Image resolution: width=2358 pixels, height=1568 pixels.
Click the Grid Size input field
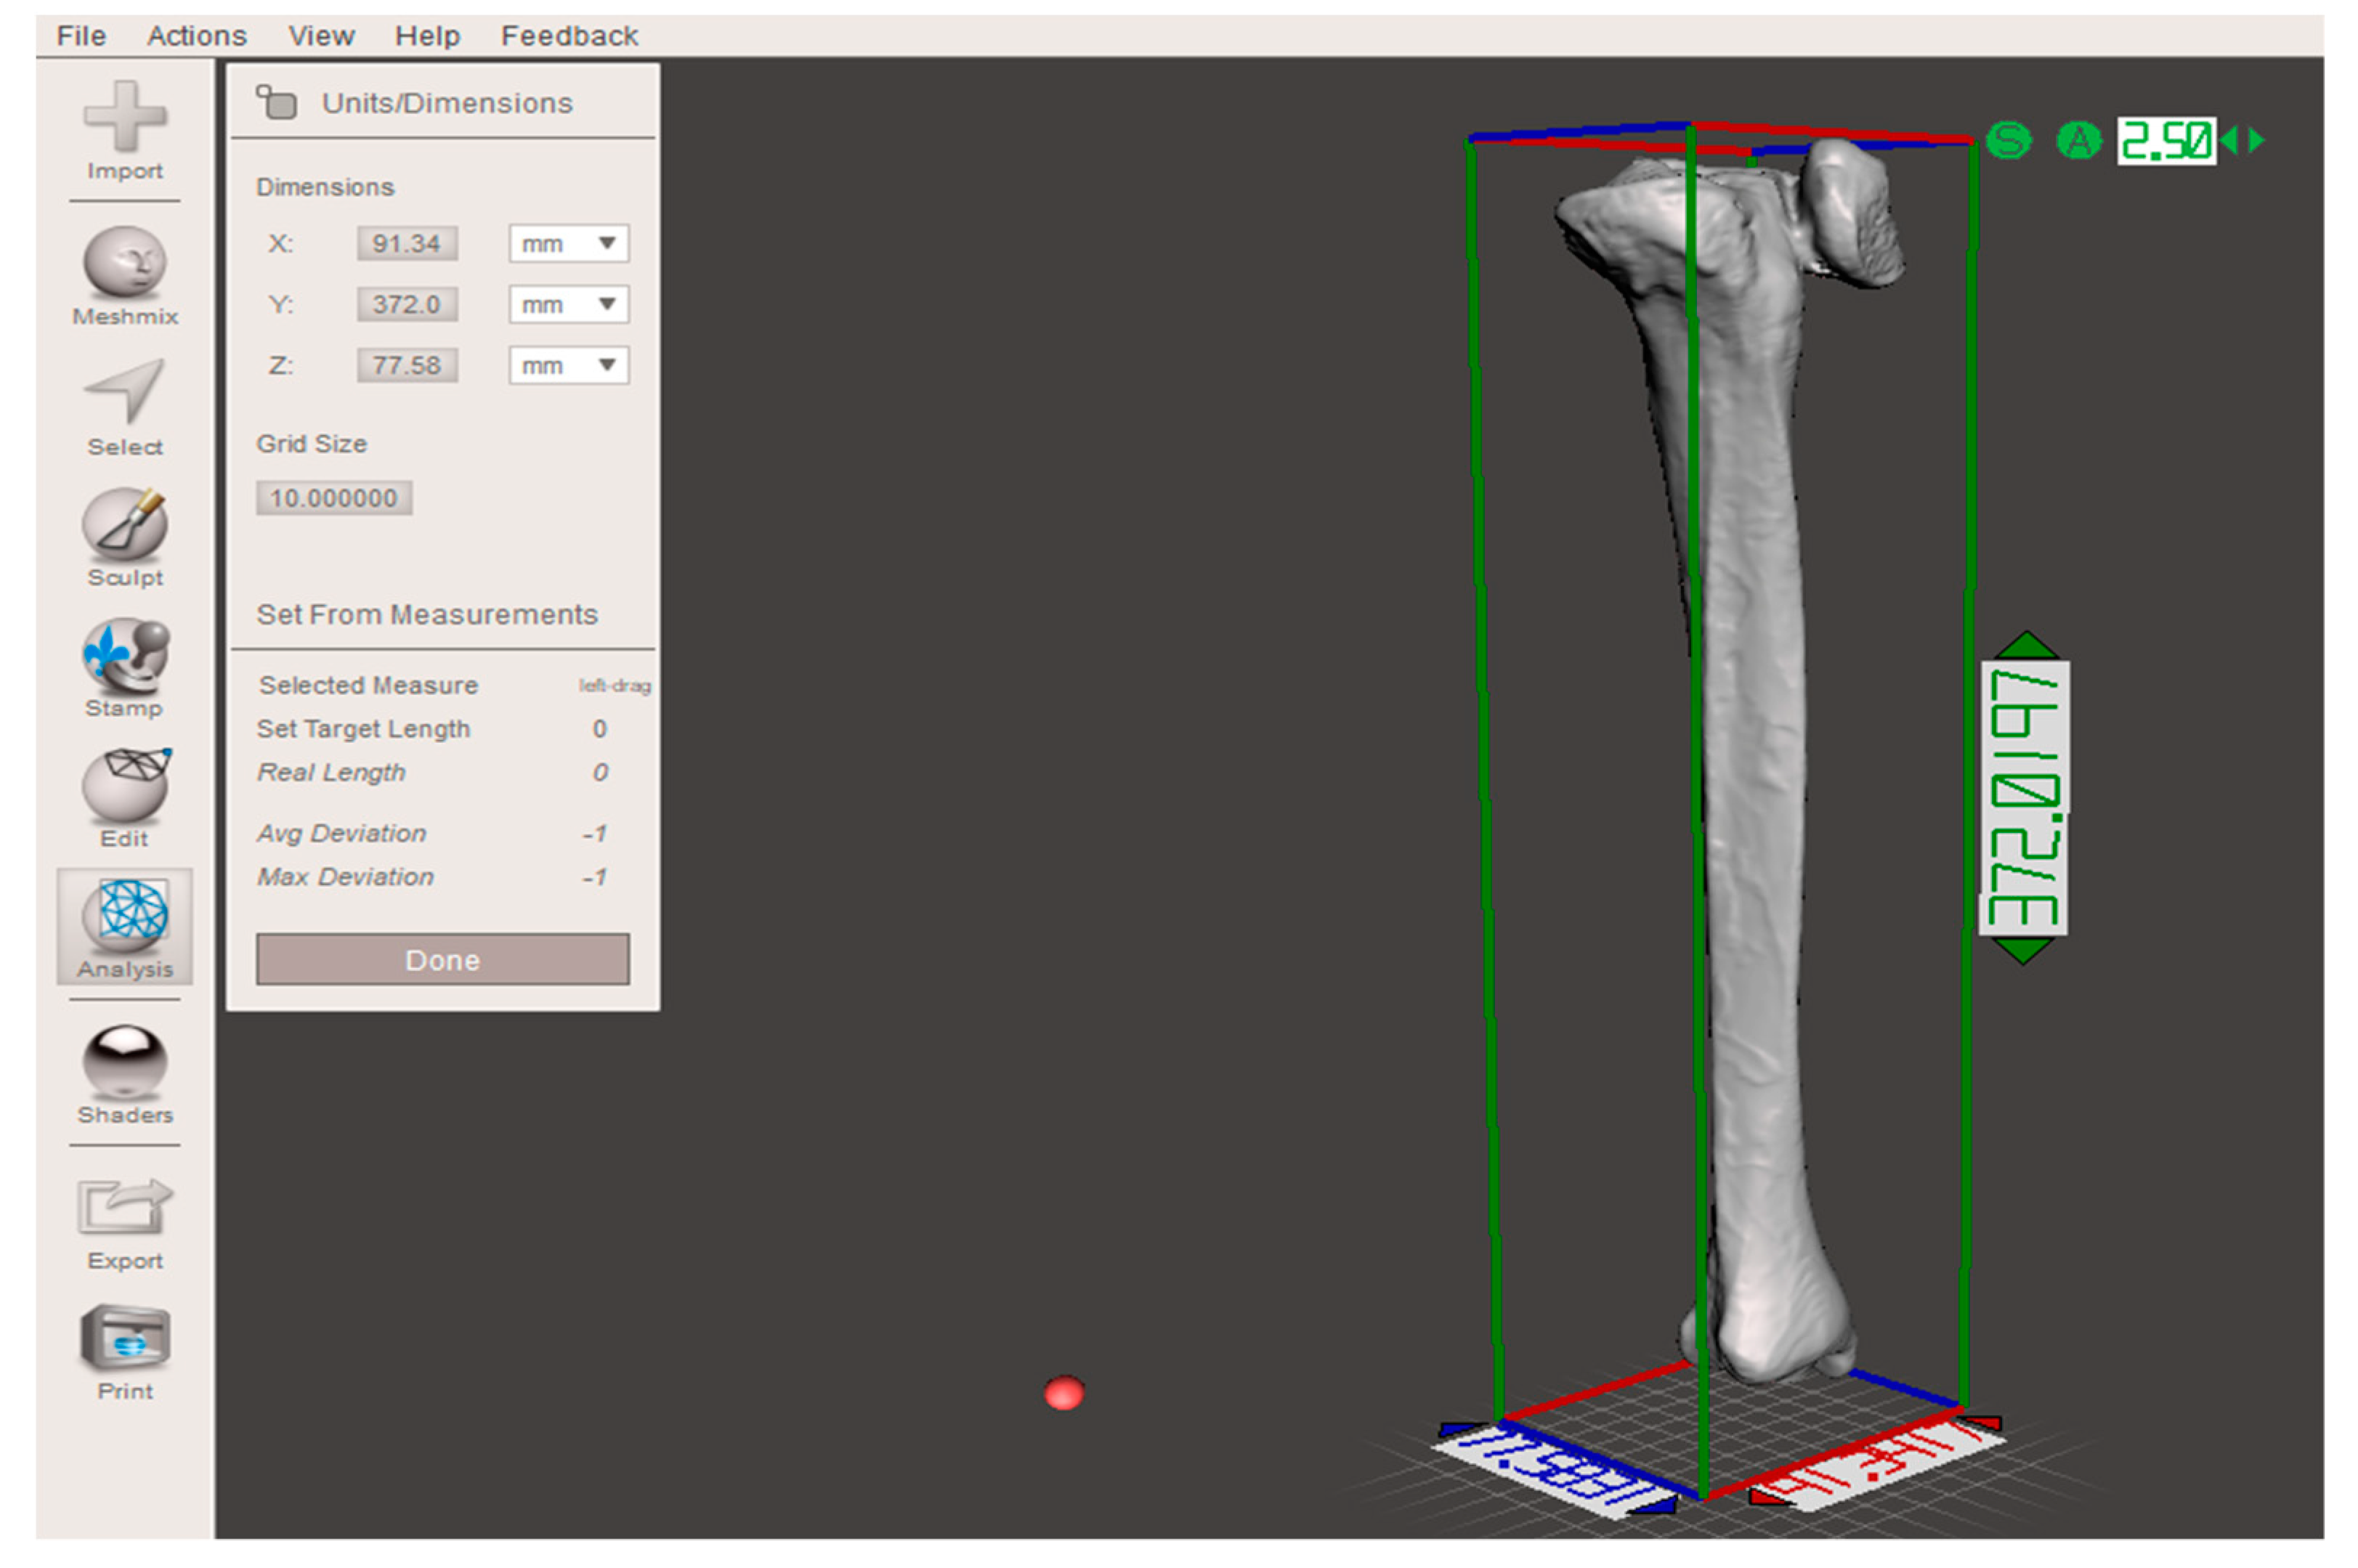point(334,498)
